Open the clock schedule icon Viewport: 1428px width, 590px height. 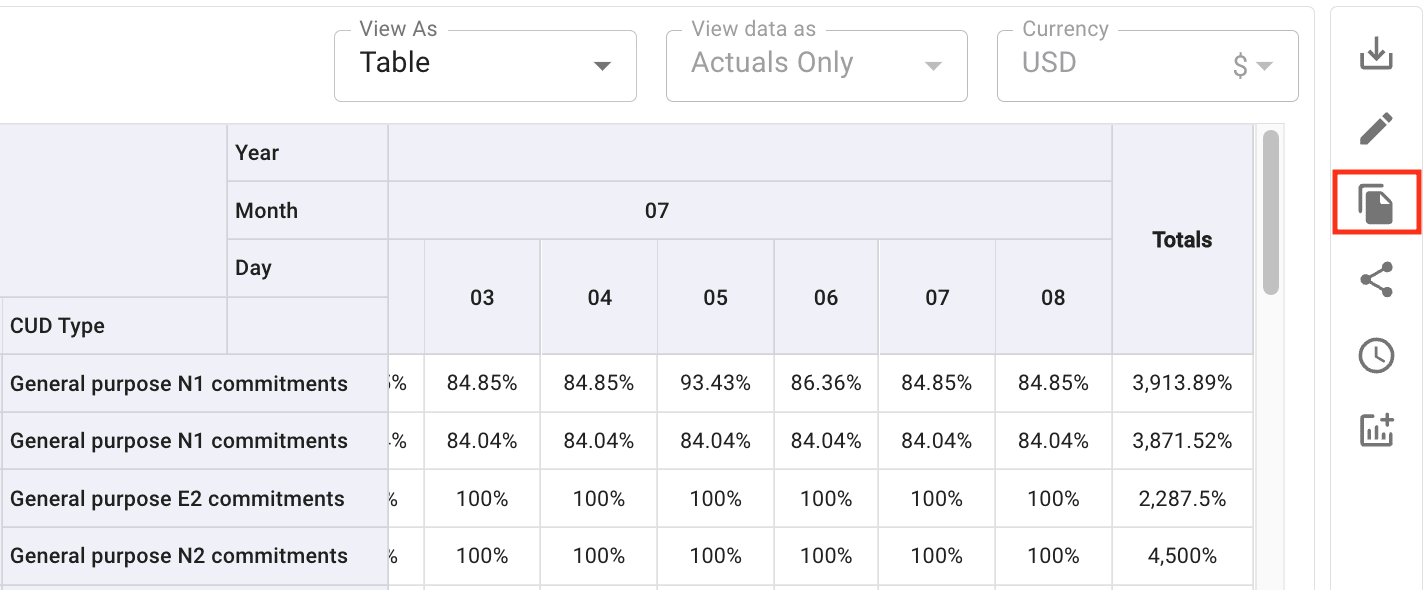pyautogui.click(x=1376, y=355)
